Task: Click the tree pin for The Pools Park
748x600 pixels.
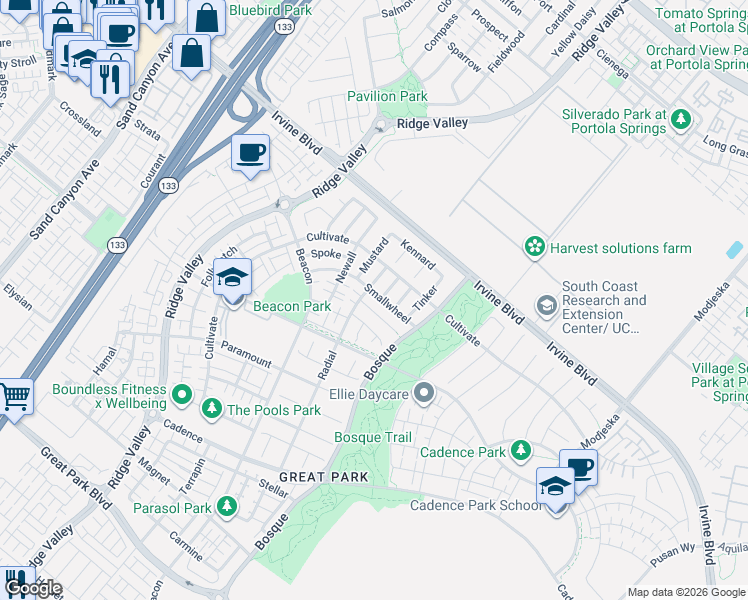Action: click(212, 408)
